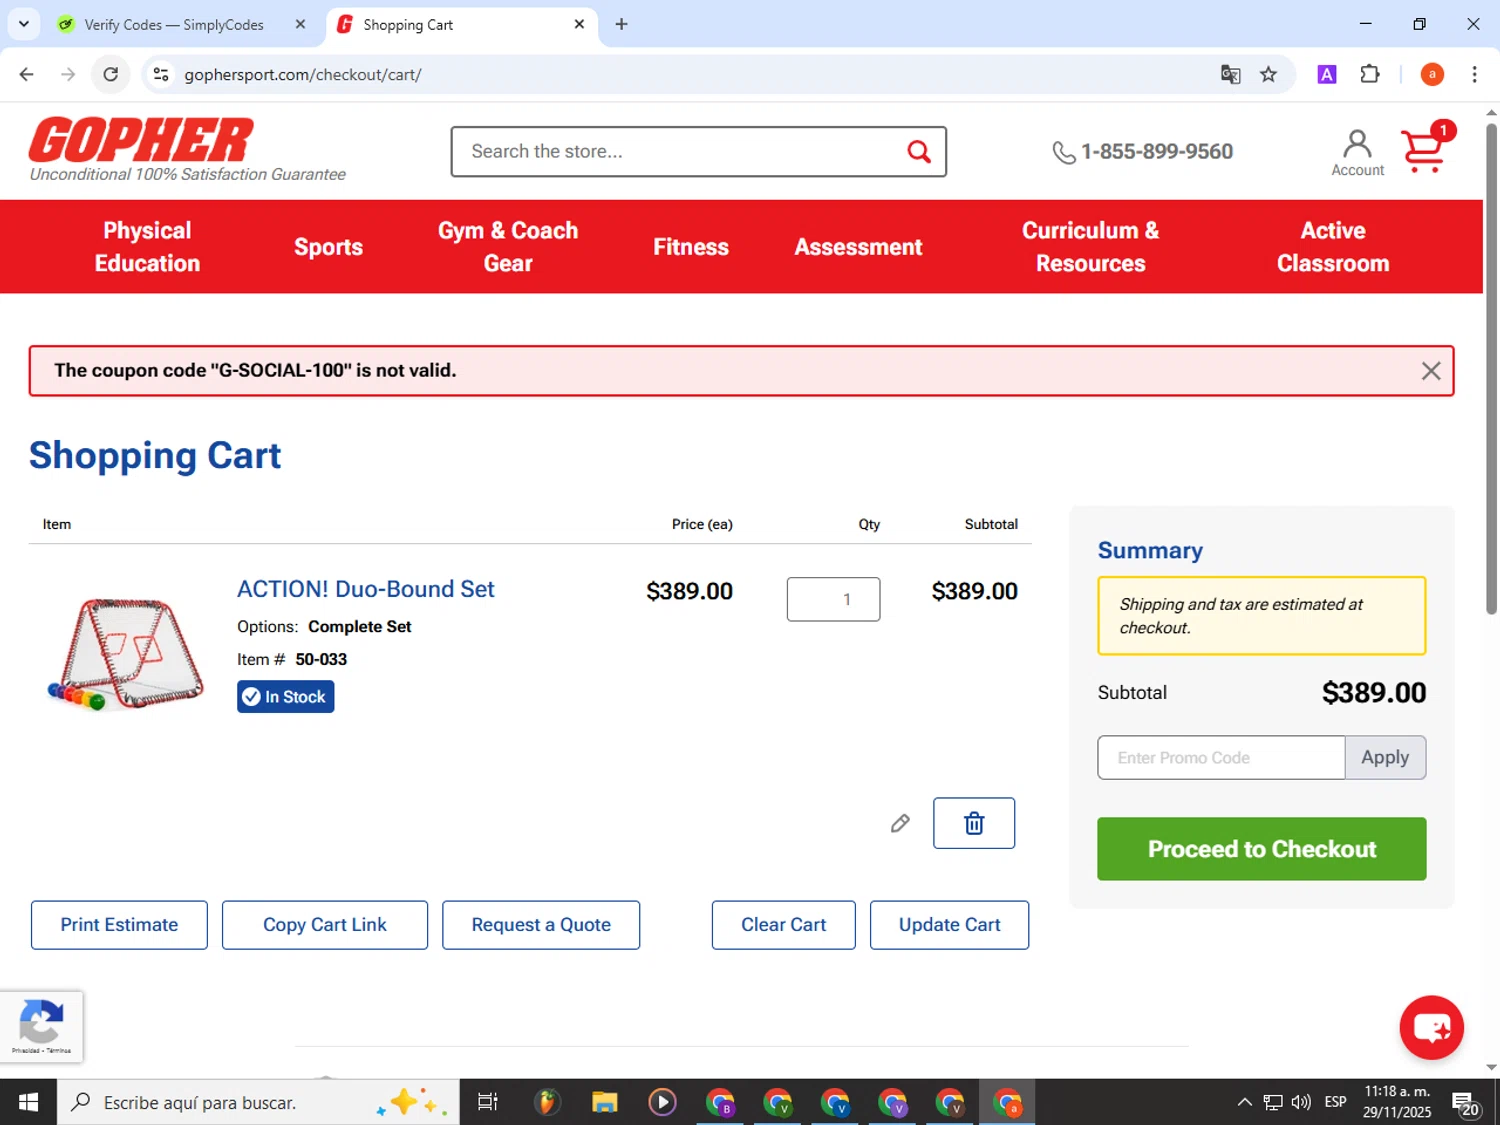Open the Gym & Coach Gear menu
The width and height of the screenshot is (1500, 1125).
508,247
